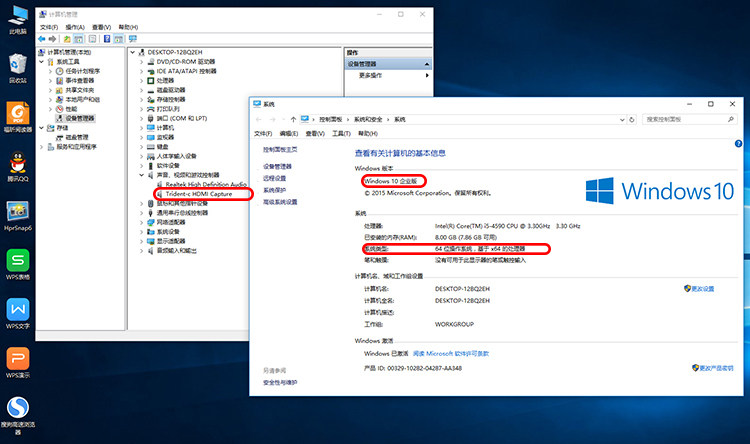Click the search magnifier in System window
This screenshot has height=444, width=750.
[x=731, y=119]
